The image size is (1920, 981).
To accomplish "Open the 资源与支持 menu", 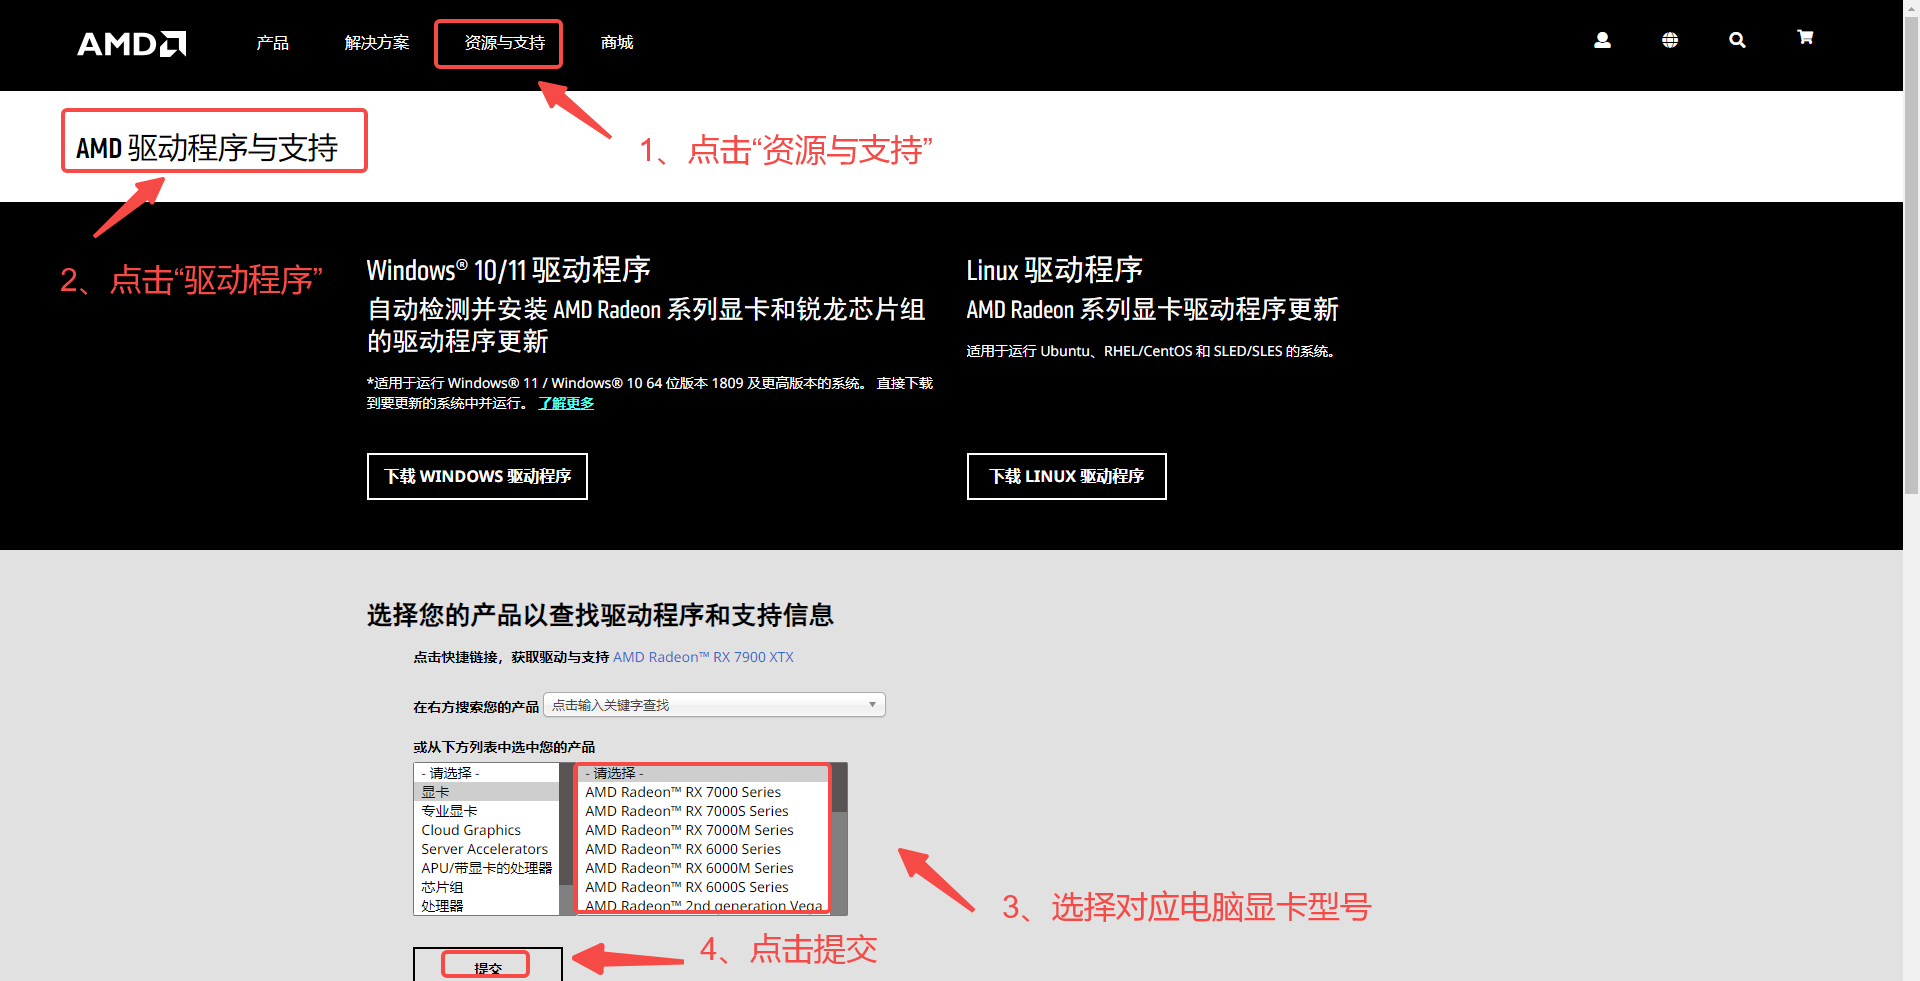I will 504,43.
